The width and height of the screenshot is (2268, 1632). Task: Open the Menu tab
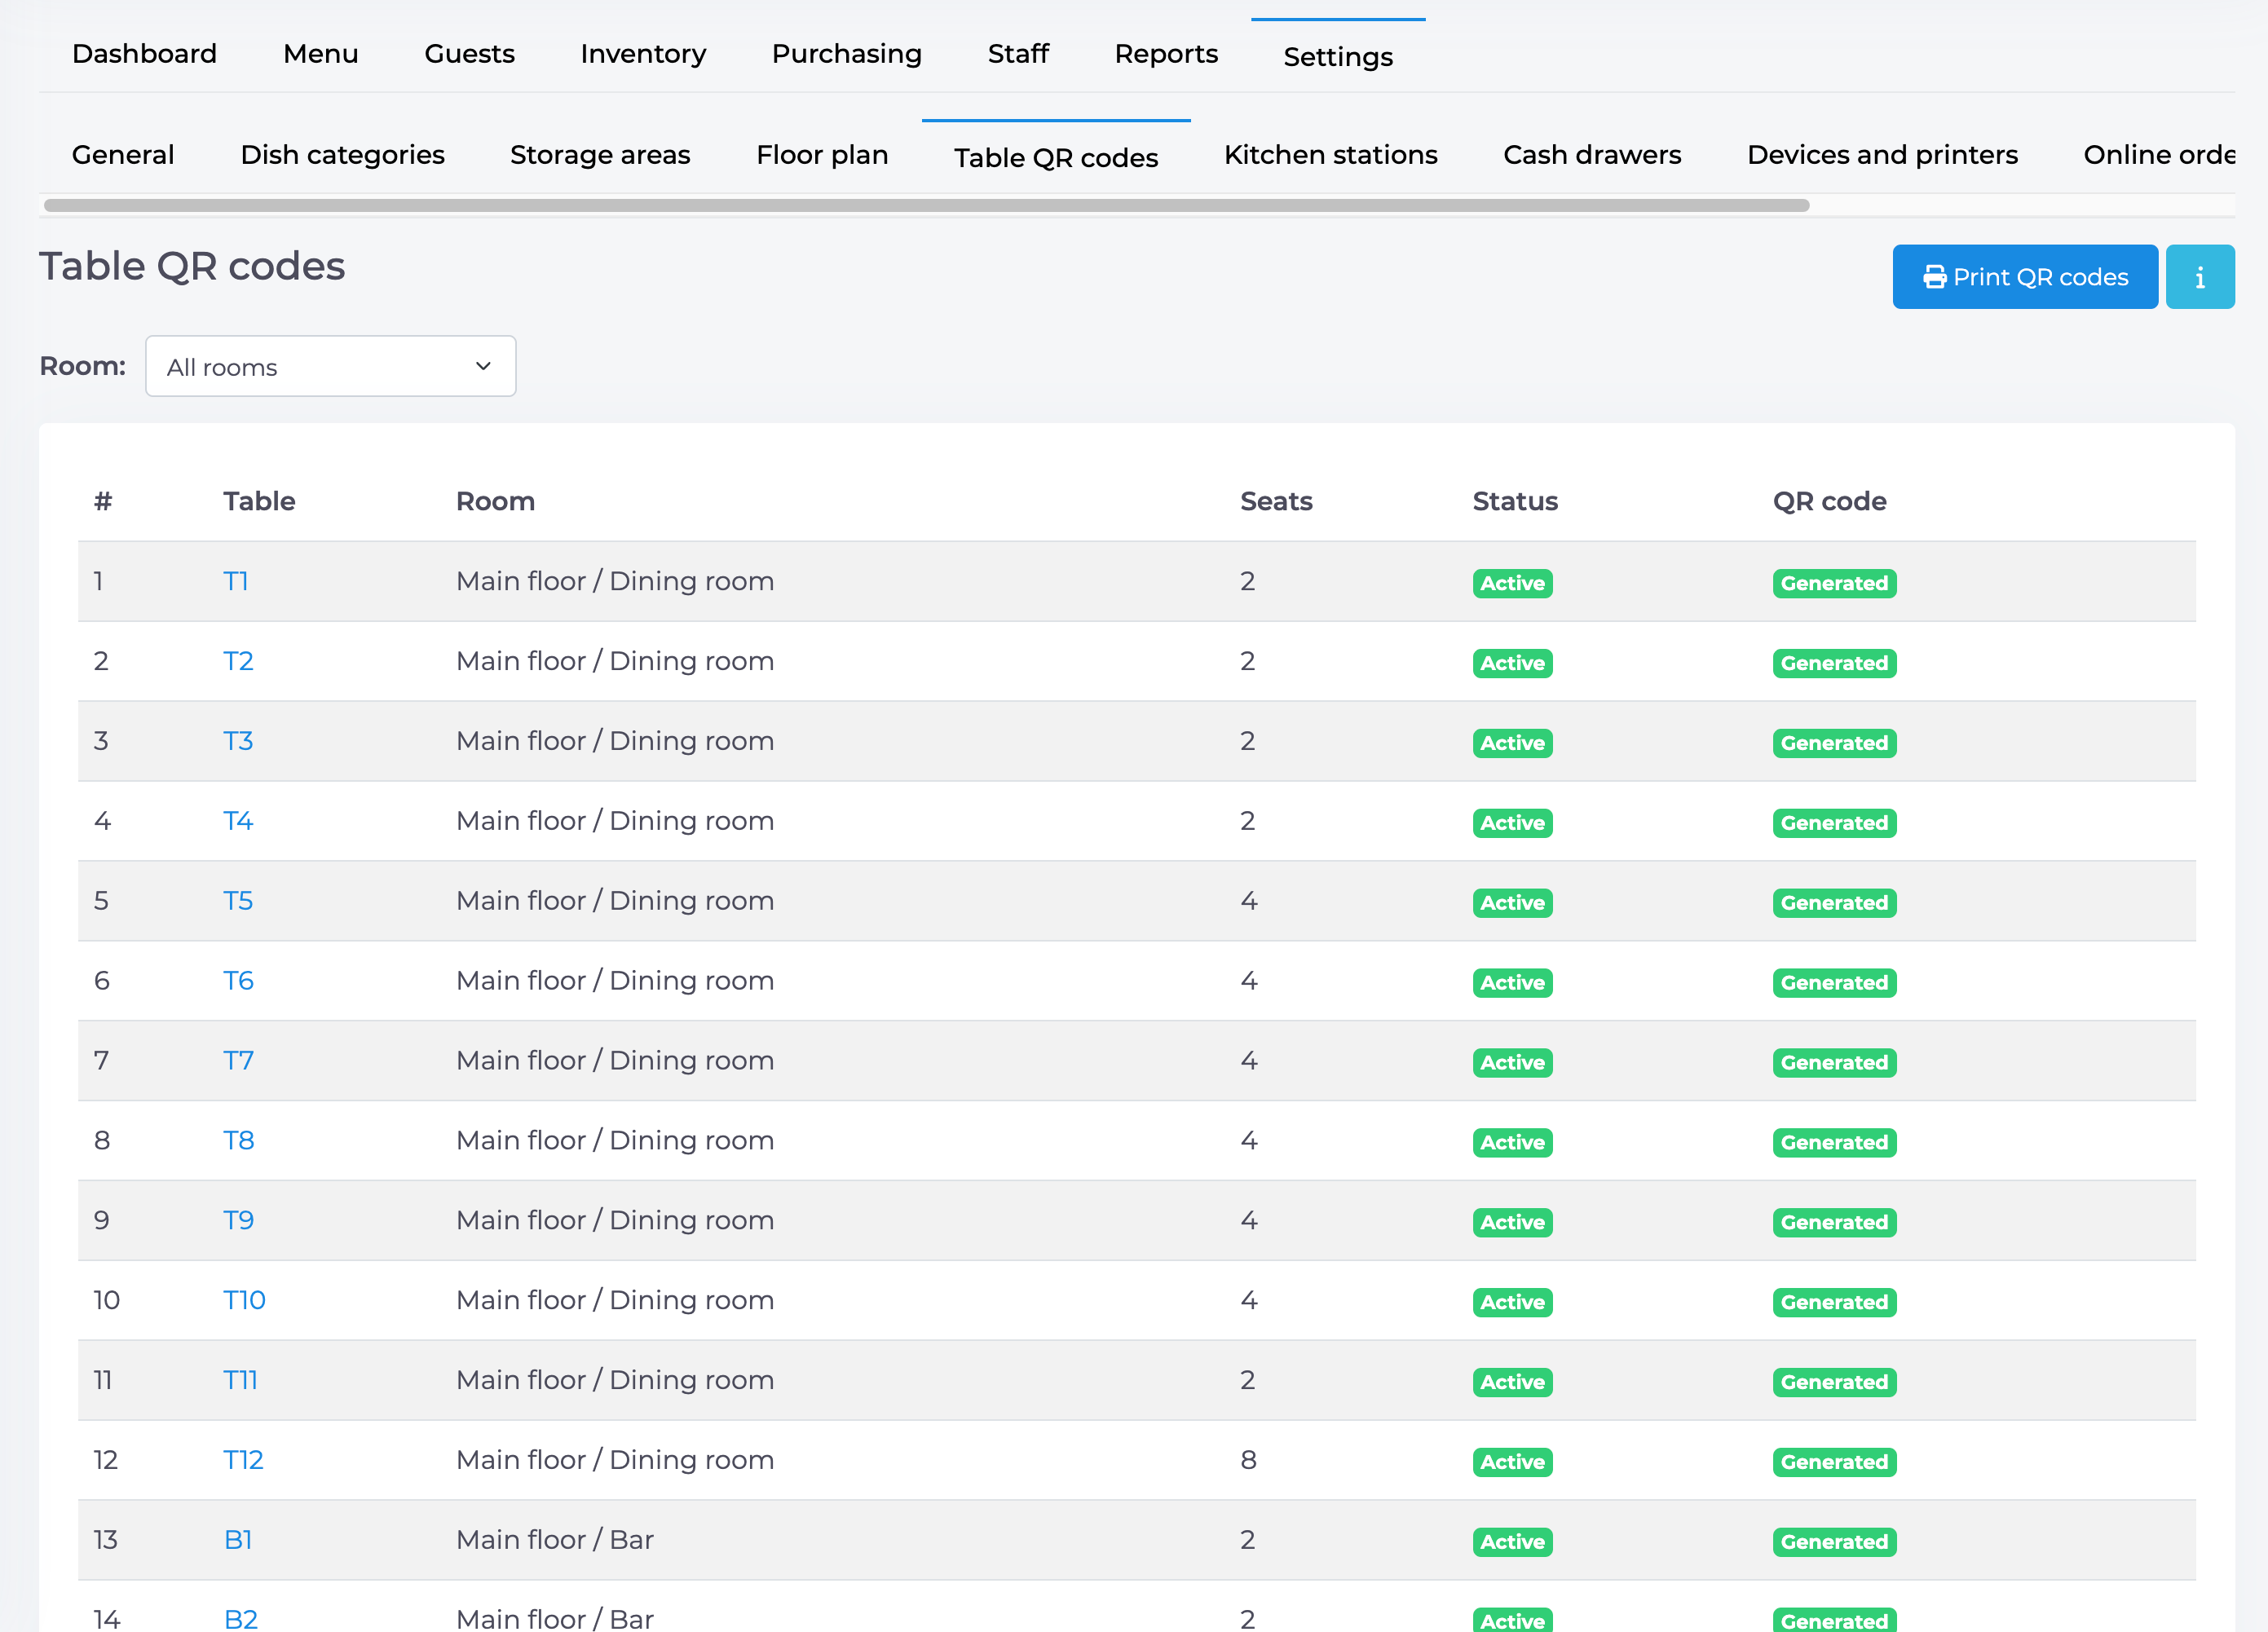pyautogui.click(x=320, y=54)
